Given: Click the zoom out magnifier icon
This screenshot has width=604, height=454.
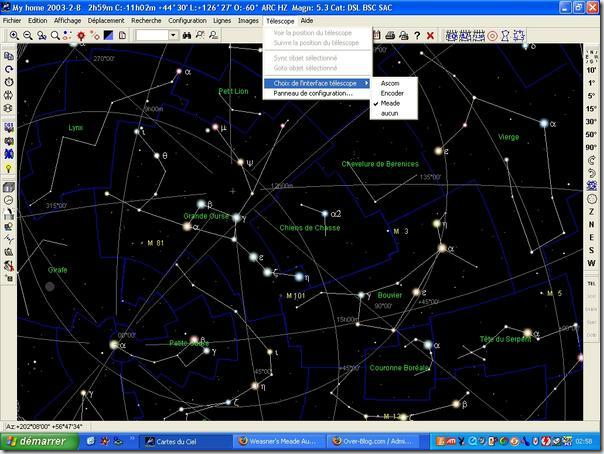Looking at the screenshot, I should [x=28, y=35].
